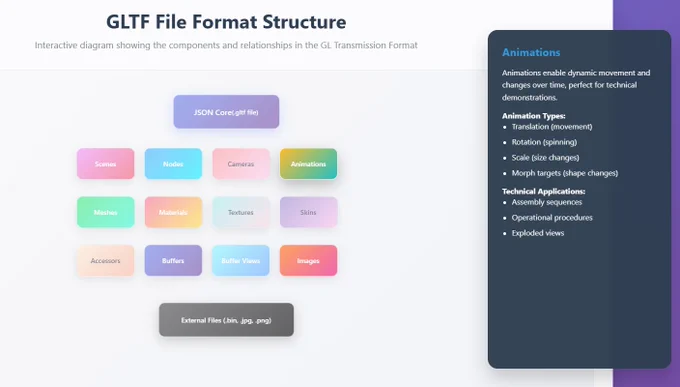The height and width of the screenshot is (387, 680).
Task: Select the Buffers component box
Action: 173,260
